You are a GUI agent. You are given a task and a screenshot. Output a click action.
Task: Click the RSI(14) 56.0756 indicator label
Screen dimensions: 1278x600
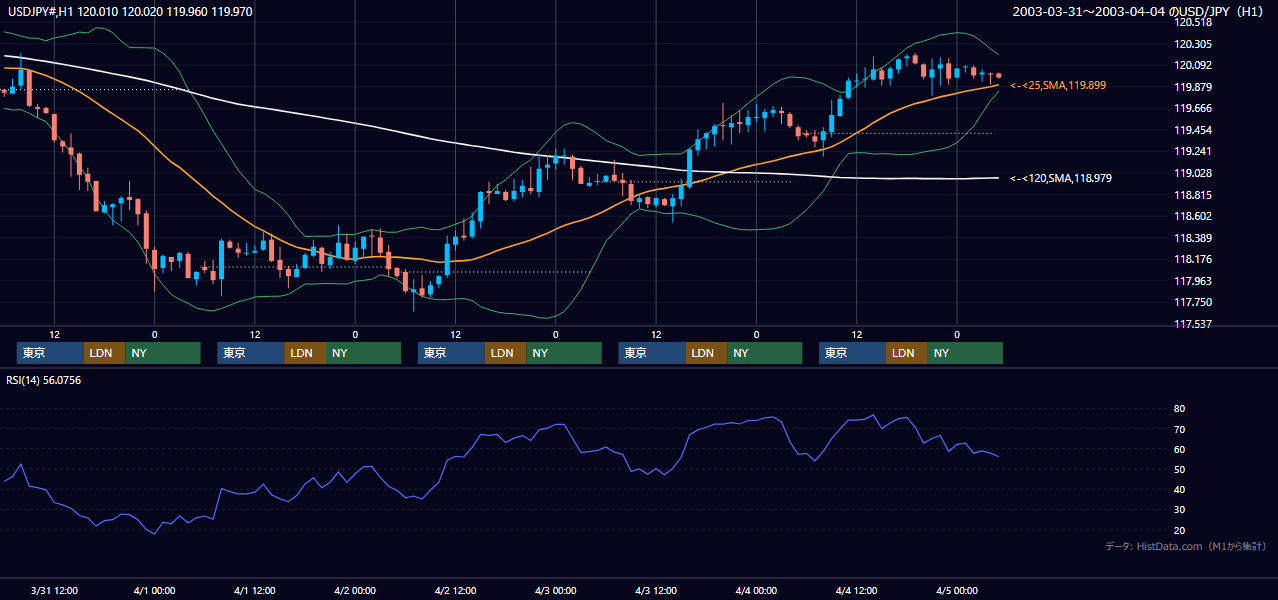coord(43,380)
